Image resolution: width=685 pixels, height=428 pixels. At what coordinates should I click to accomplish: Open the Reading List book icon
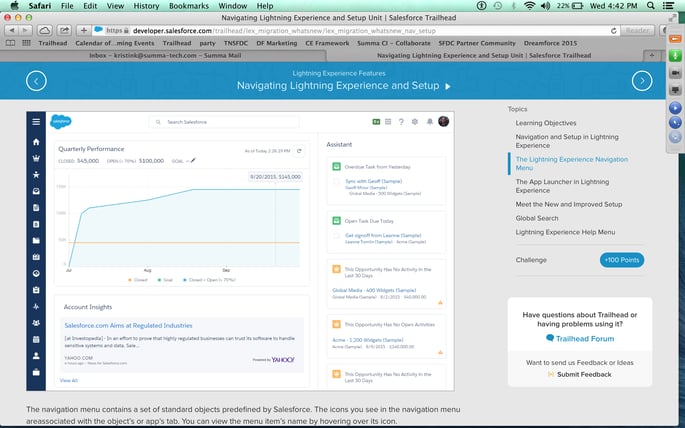[x=10, y=43]
